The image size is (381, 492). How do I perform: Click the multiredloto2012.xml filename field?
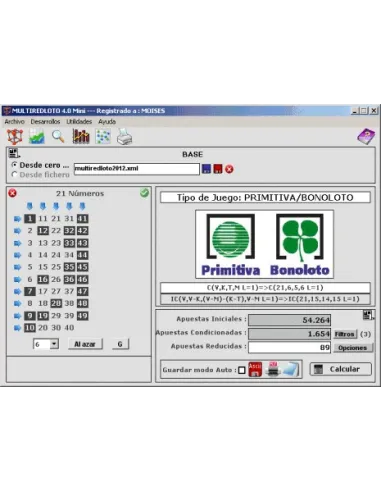[137, 169]
